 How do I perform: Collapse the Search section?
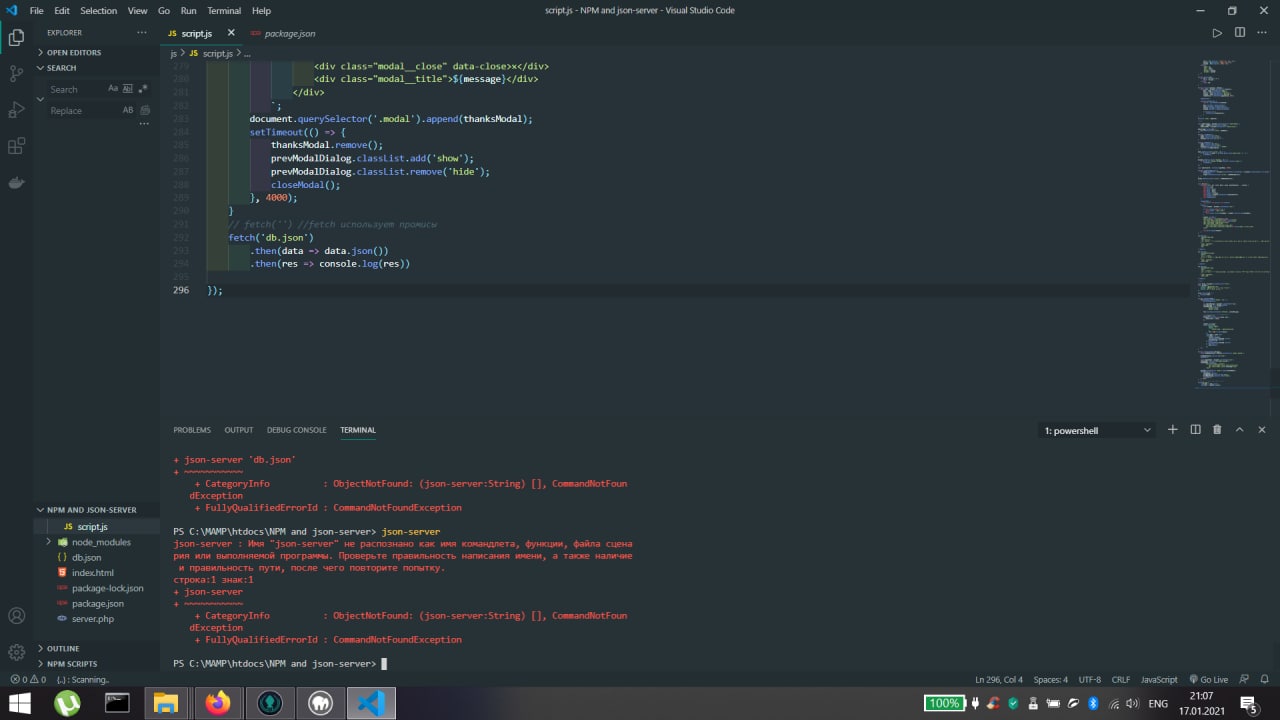click(x=61, y=68)
